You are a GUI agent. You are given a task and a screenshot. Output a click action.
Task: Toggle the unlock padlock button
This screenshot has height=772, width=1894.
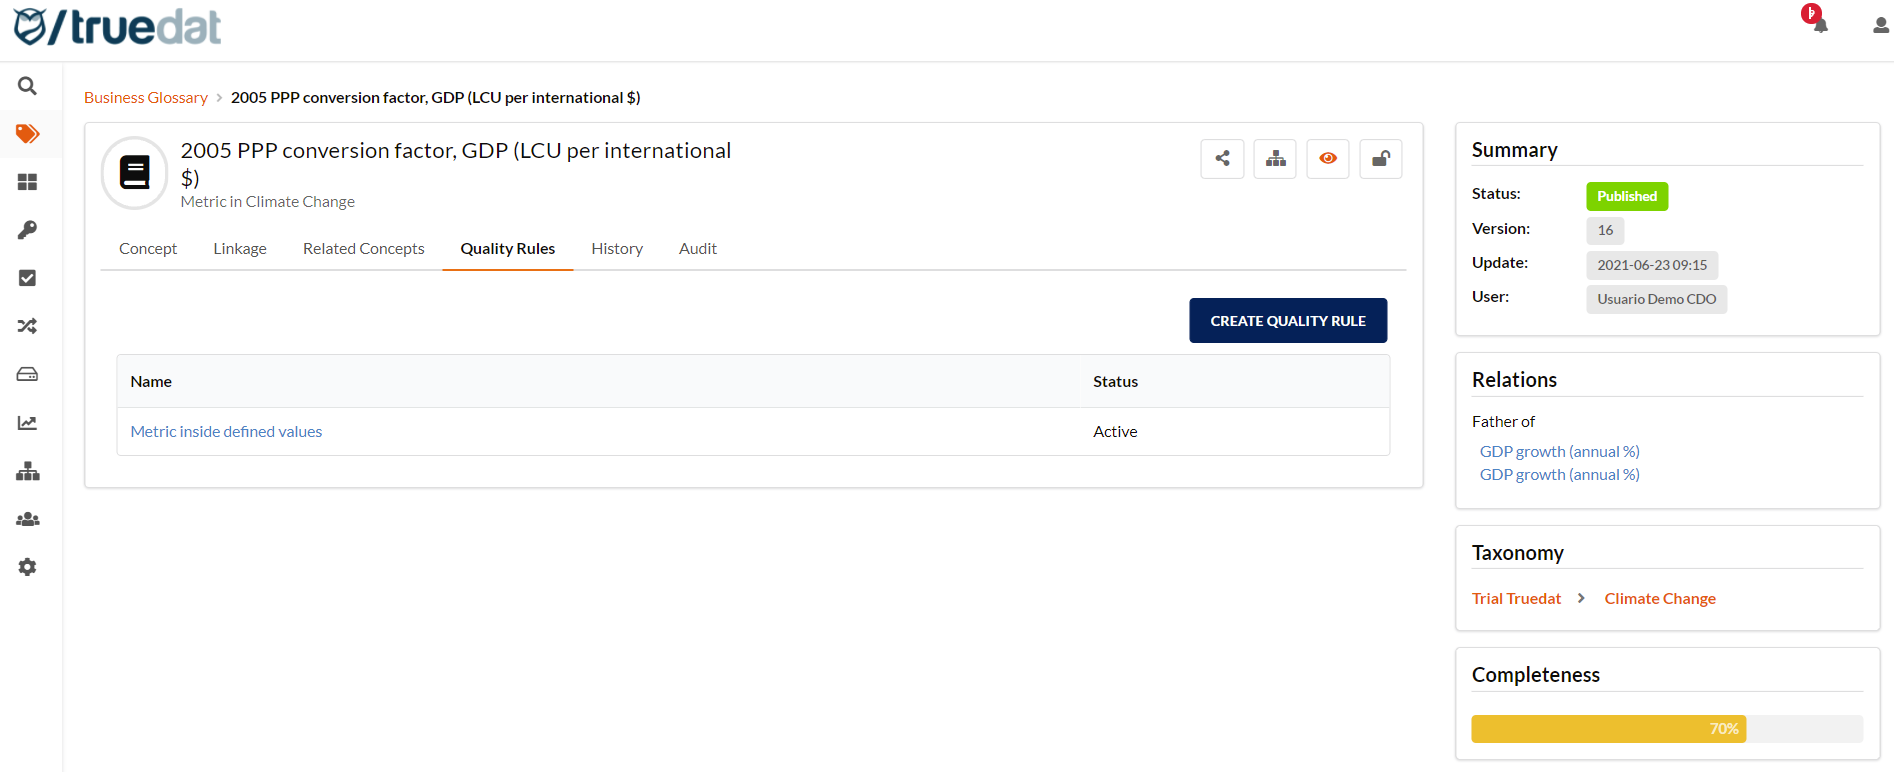(1381, 159)
